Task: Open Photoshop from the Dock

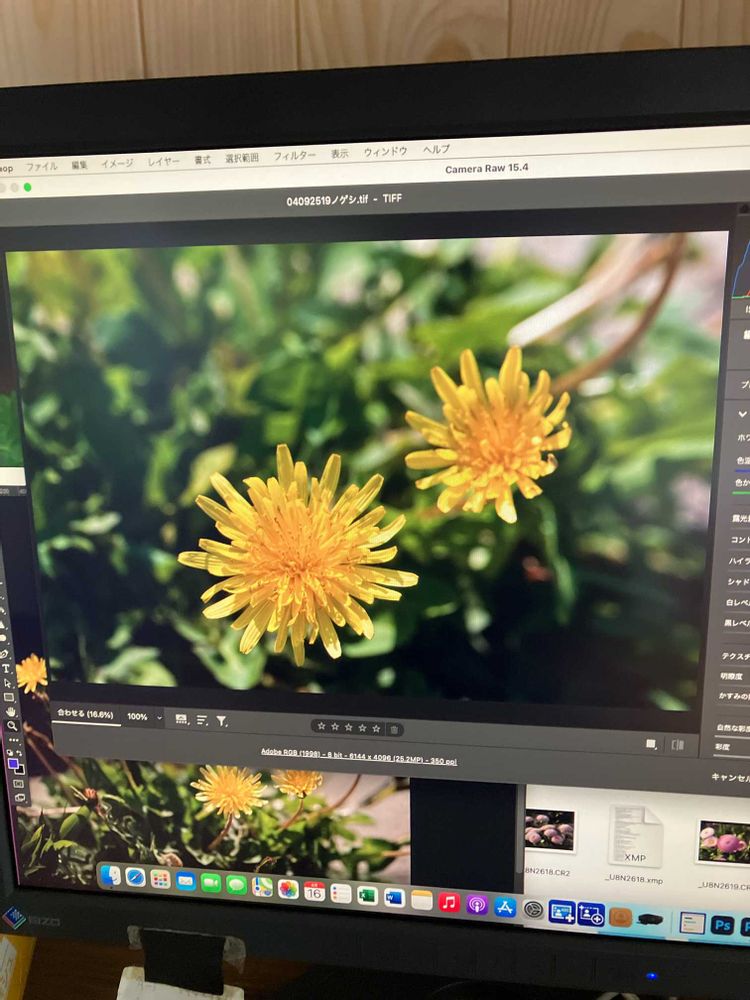Action: point(722,925)
